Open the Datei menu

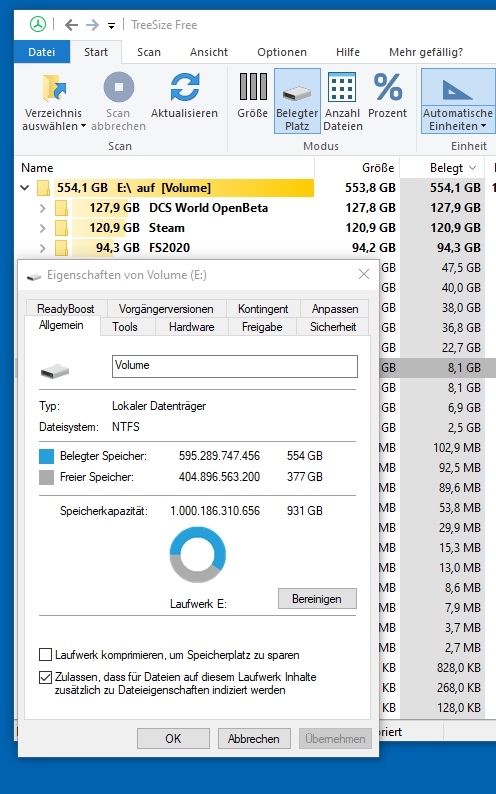tap(42, 52)
